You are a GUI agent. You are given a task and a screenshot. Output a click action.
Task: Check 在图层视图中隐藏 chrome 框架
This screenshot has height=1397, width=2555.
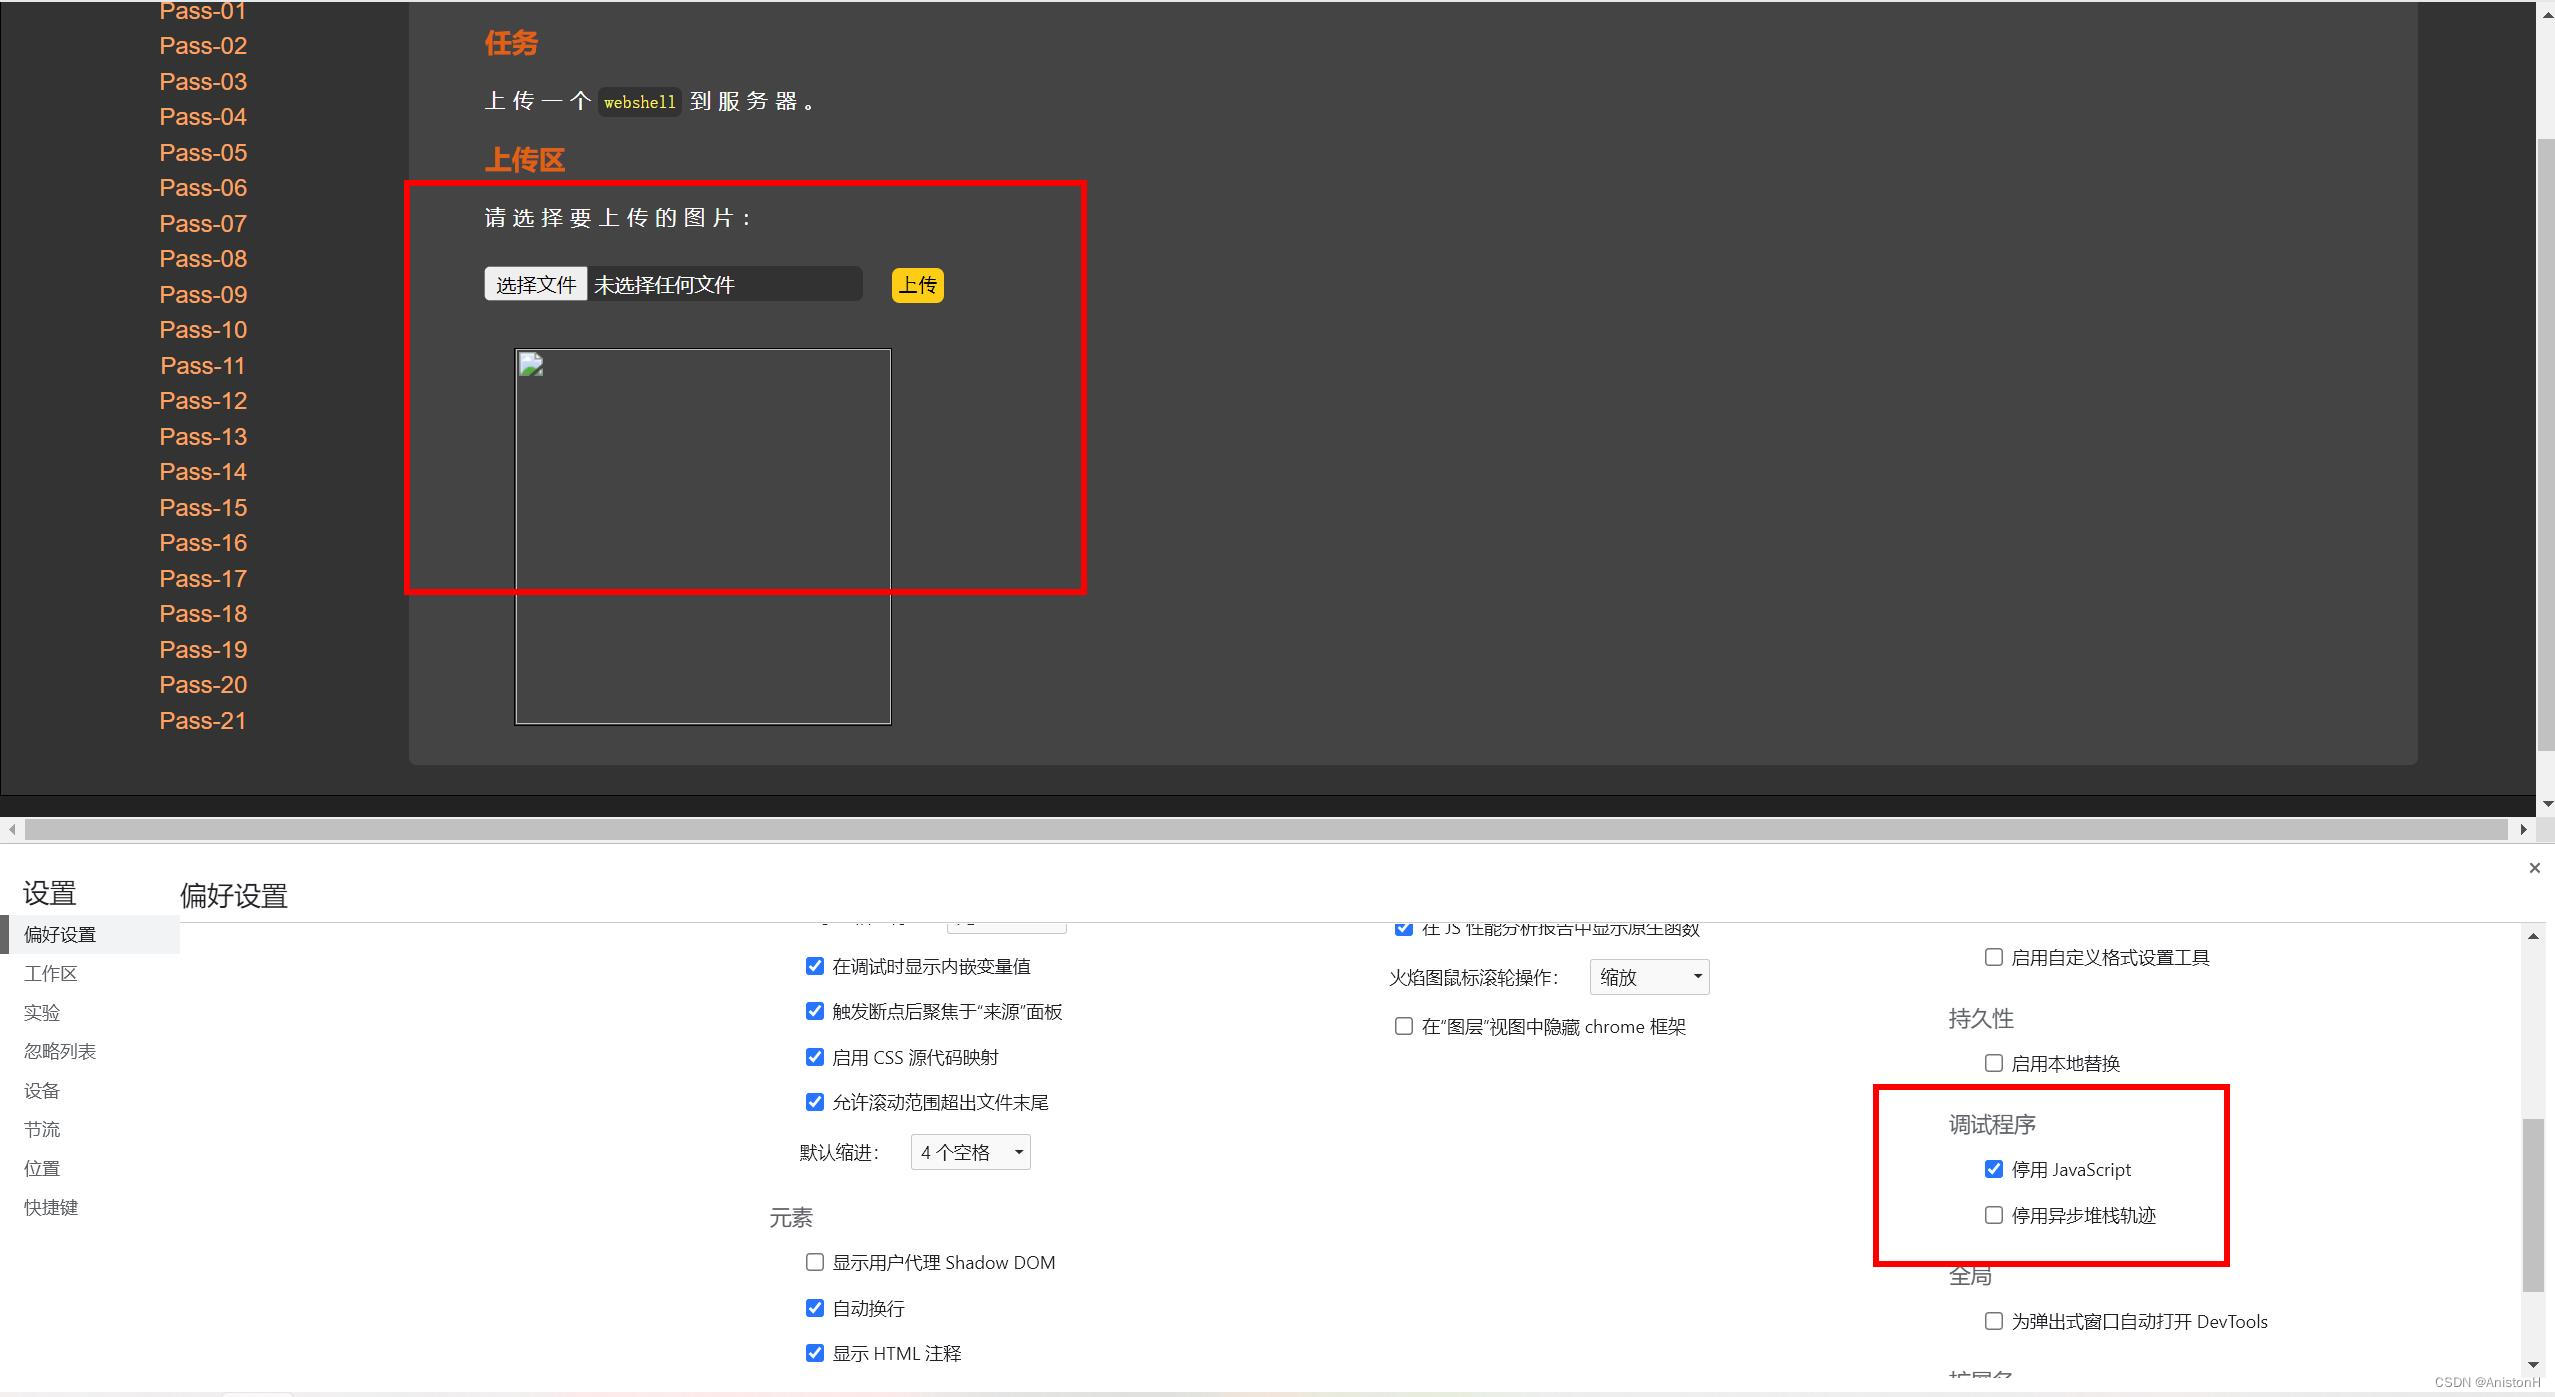point(1403,1026)
